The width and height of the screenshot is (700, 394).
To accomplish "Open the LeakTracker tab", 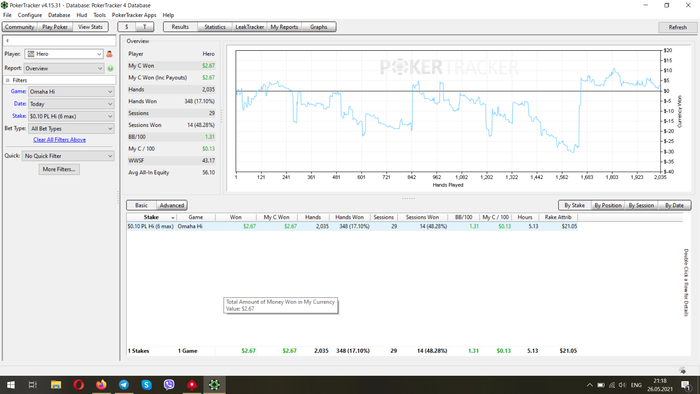I will (x=250, y=27).
